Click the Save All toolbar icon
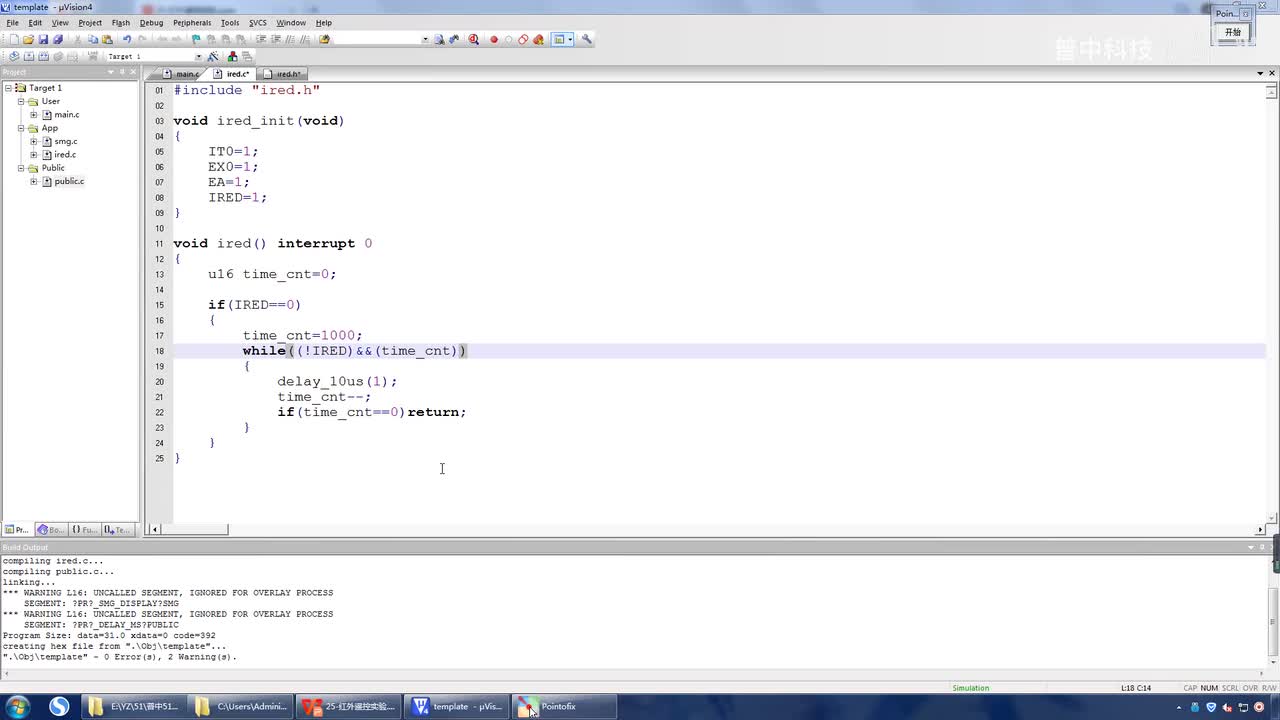This screenshot has height=720, width=1280. (x=58, y=40)
